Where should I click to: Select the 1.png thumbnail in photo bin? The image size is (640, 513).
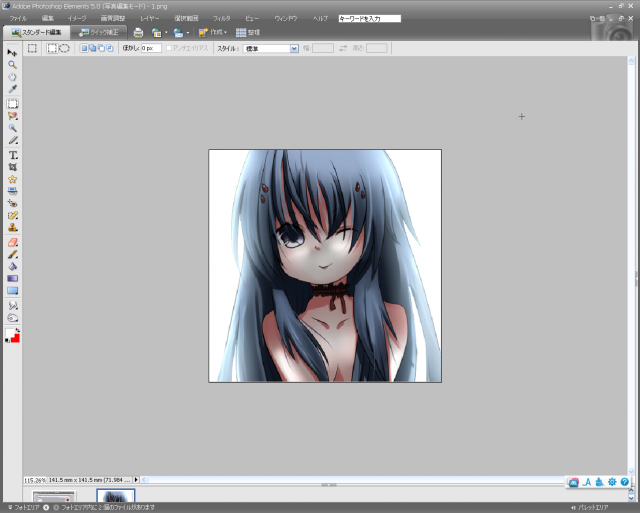[x=116, y=496]
